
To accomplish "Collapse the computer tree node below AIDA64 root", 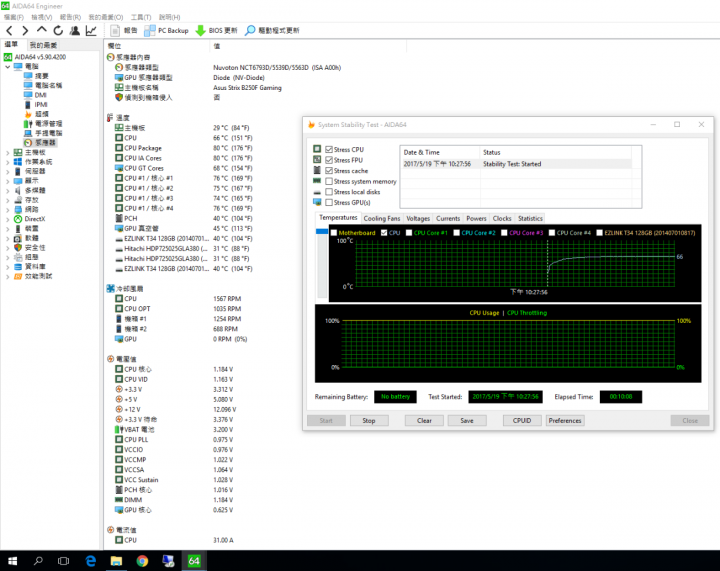I will [x=7, y=67].
